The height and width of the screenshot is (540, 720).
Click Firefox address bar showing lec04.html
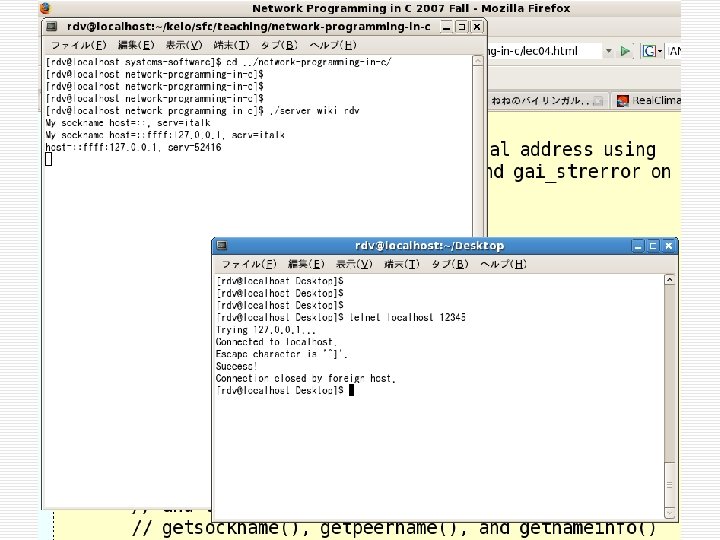tap(544, 51)
